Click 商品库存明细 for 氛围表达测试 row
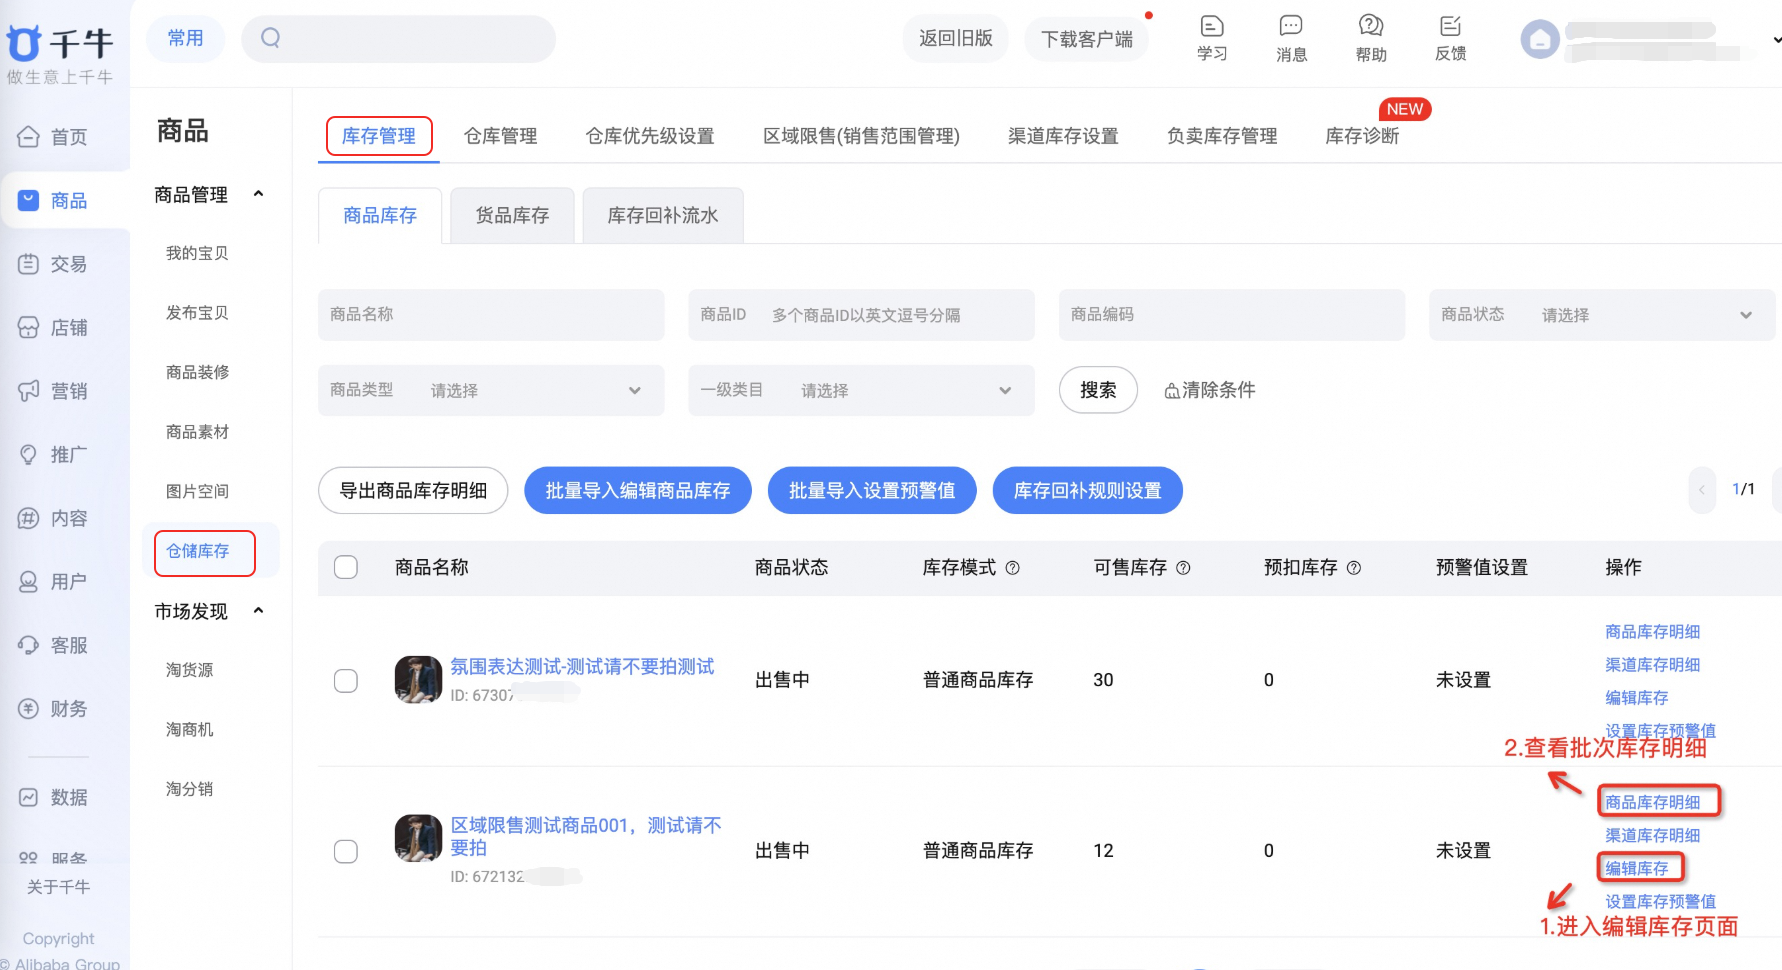Image resolution: width=1782 pixels, height=970 pixels. coord(1652,632)
